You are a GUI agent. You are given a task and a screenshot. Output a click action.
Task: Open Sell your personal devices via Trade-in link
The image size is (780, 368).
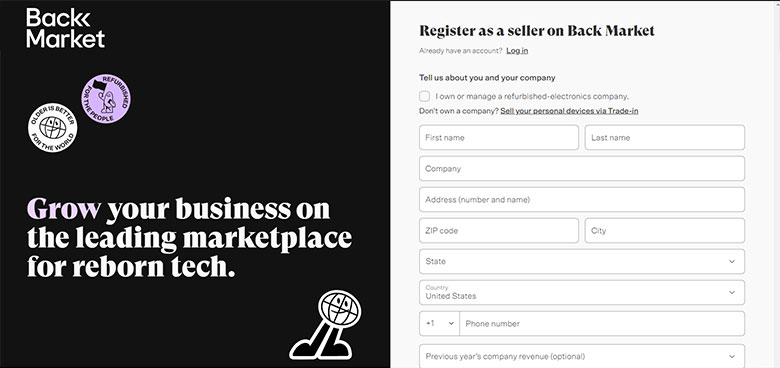[x=569, y=111]
